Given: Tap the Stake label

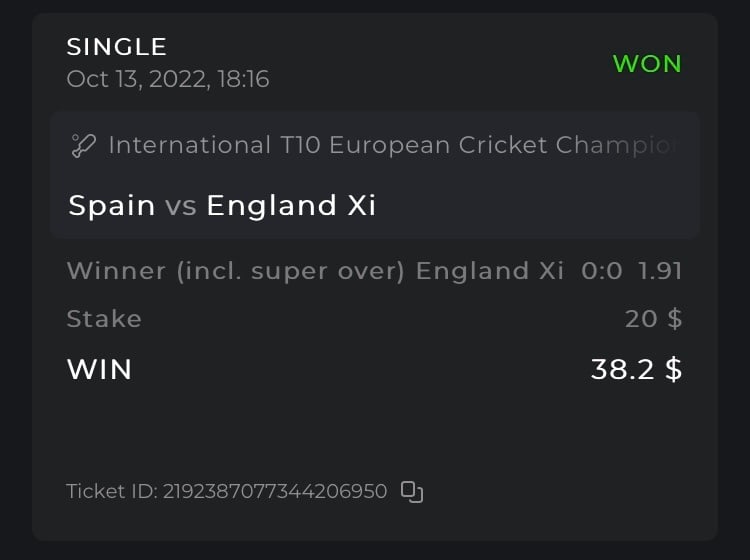Looking at the screenshot, I should click(104, 319).
